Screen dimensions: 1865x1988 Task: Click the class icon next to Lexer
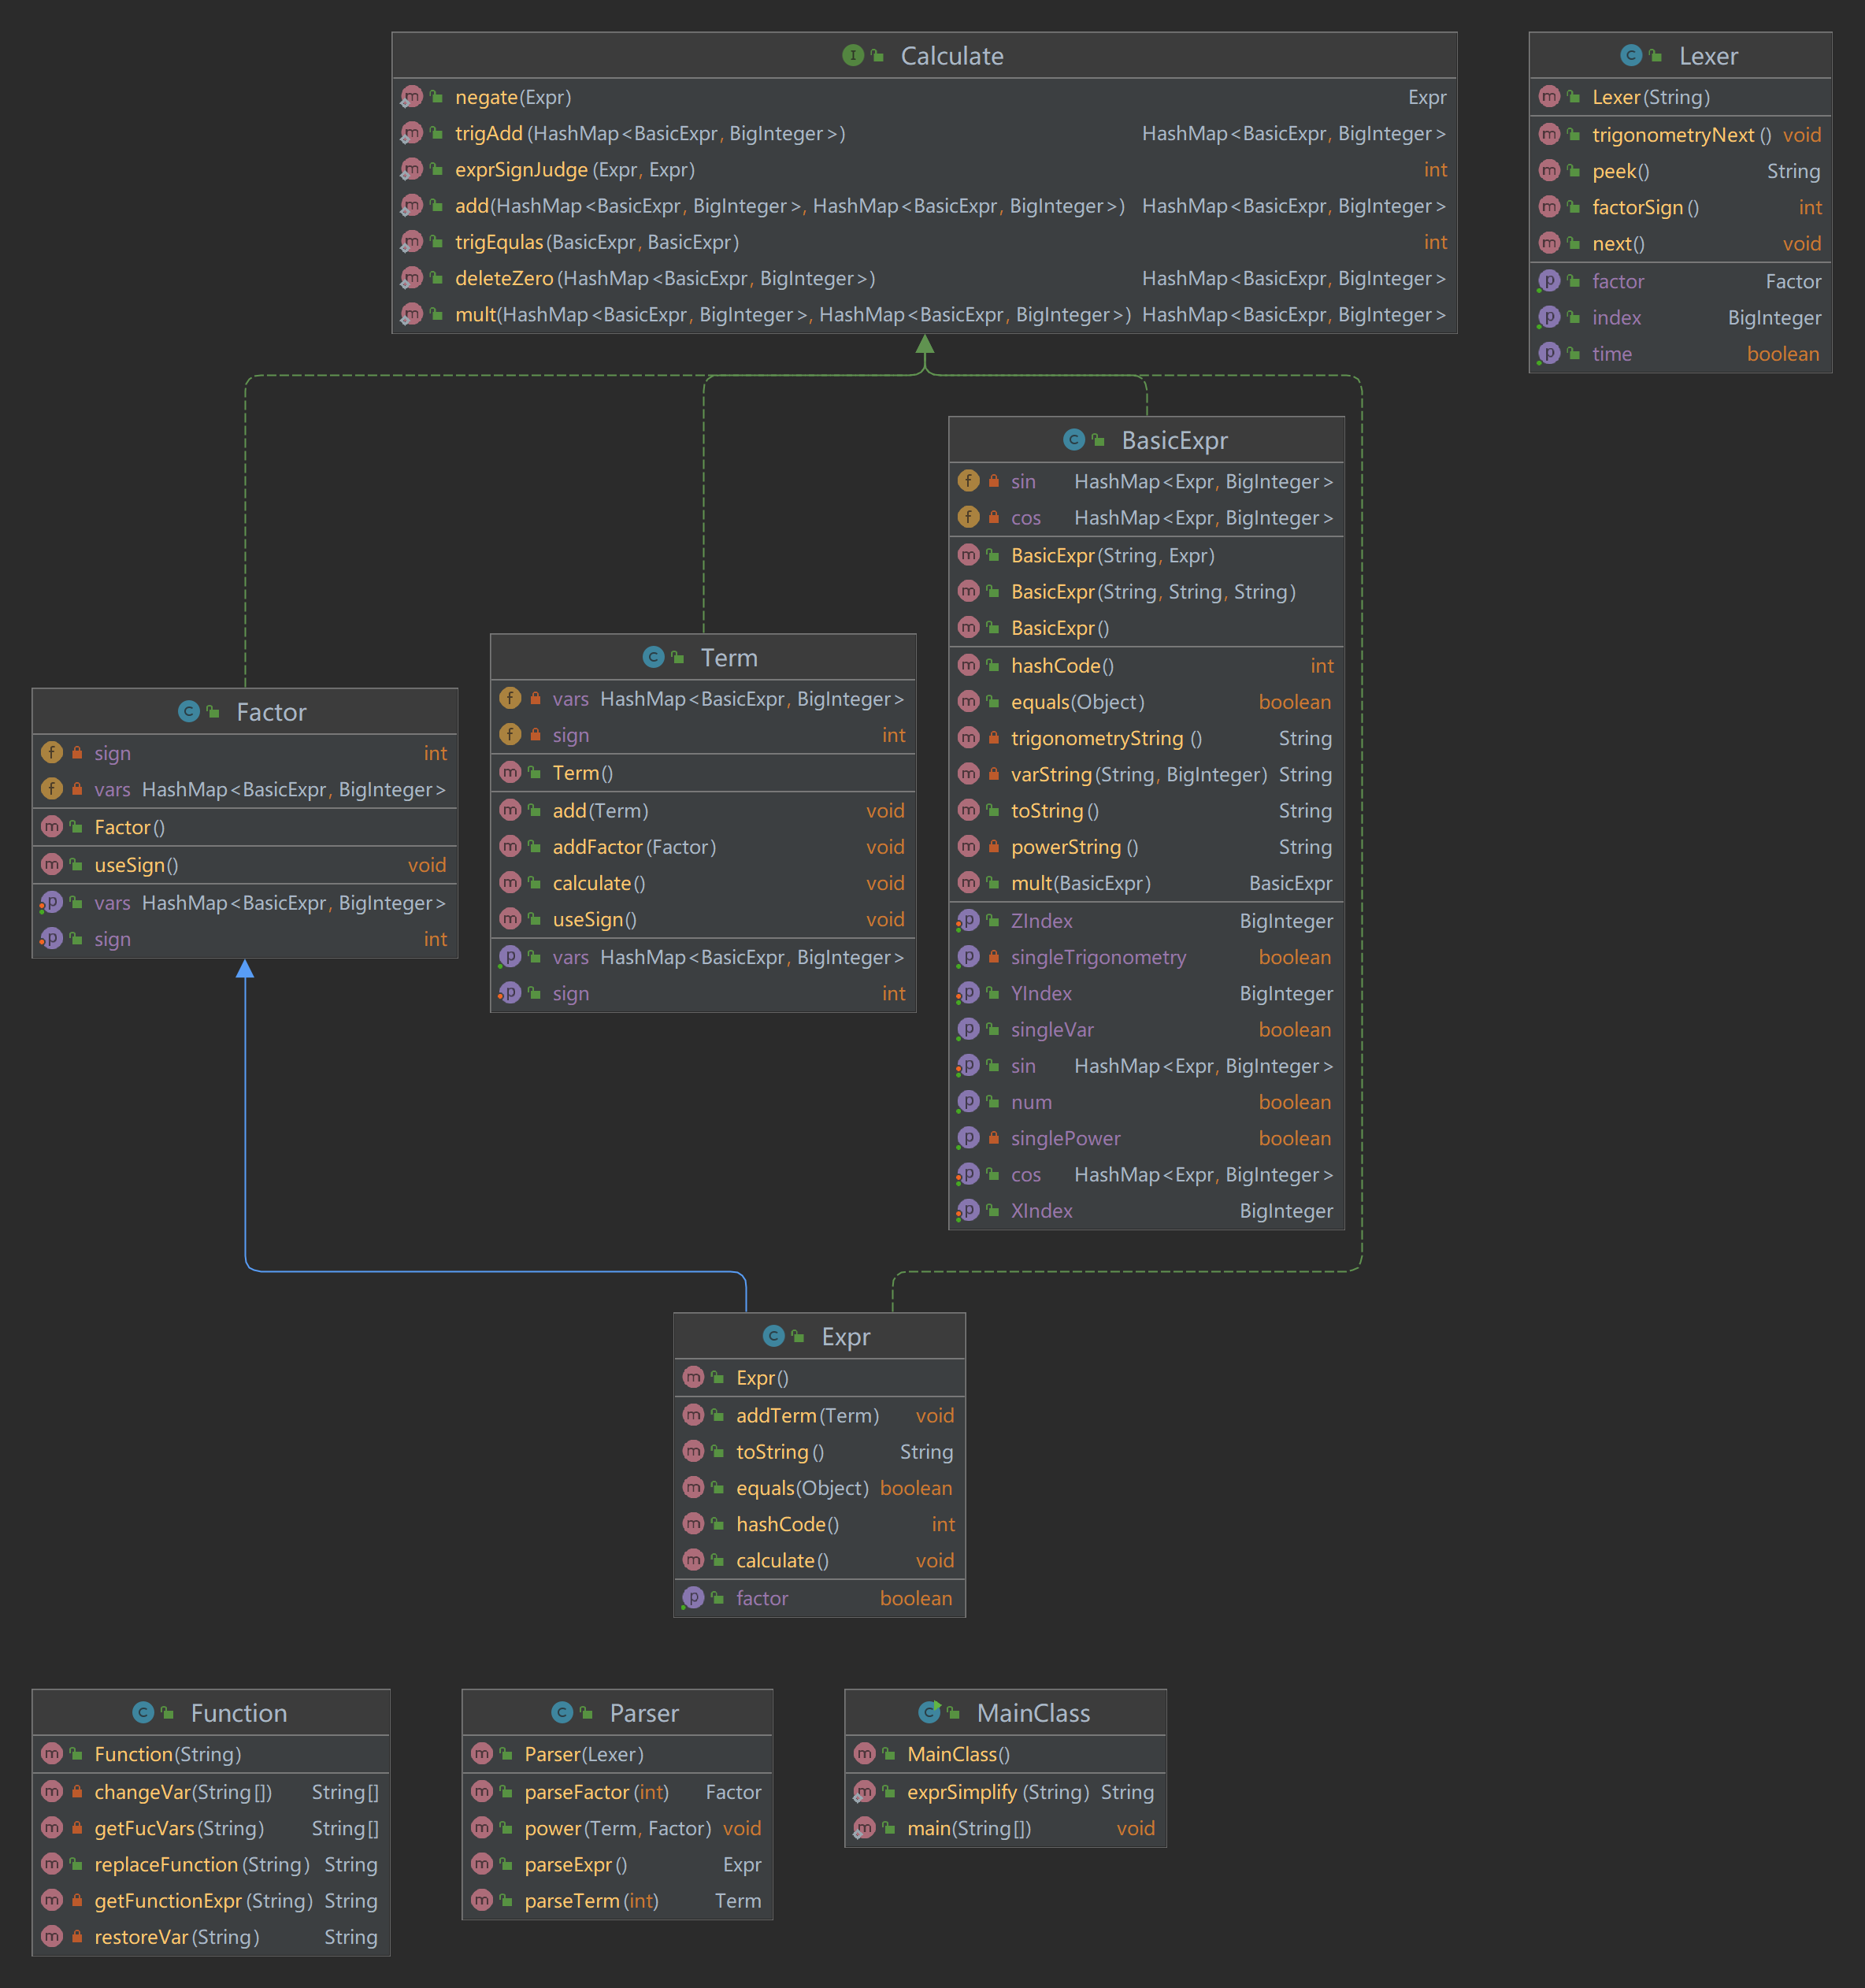pos(1631,56)
